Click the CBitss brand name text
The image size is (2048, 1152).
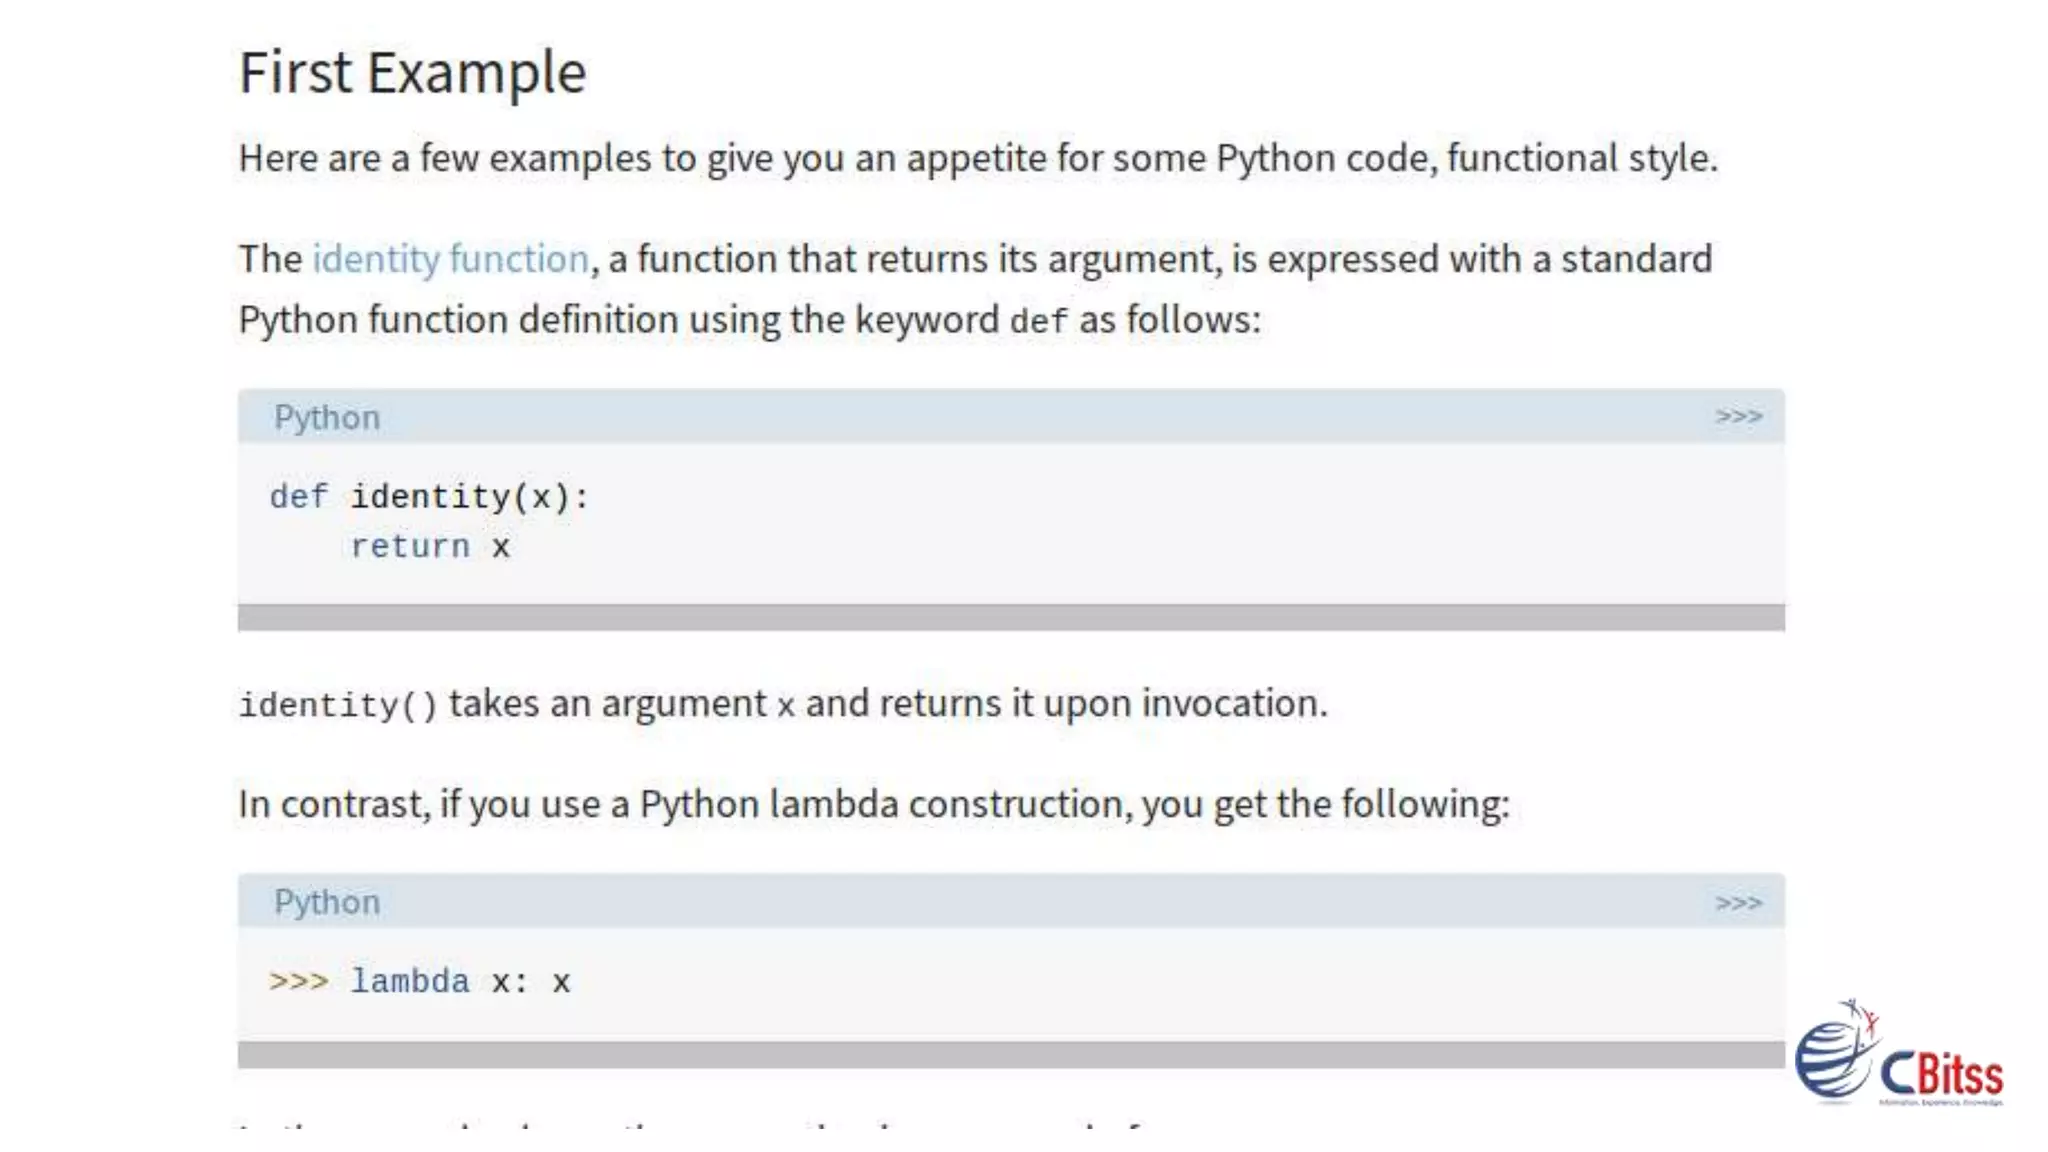click(1941, 1075)
